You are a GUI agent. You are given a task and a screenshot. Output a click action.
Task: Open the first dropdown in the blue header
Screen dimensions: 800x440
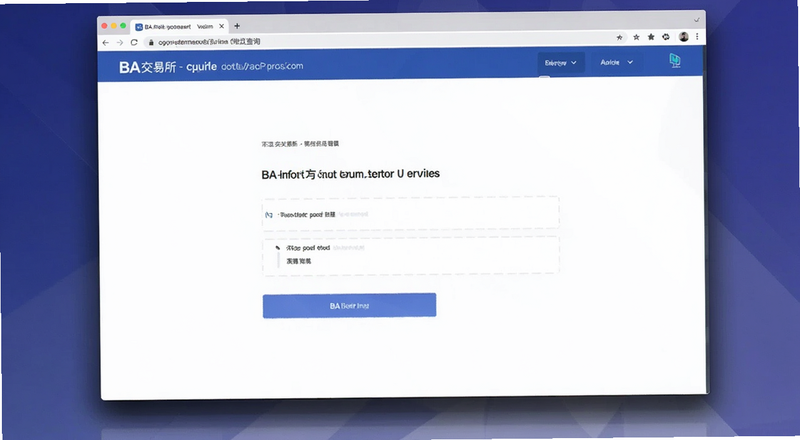(561, 63)
